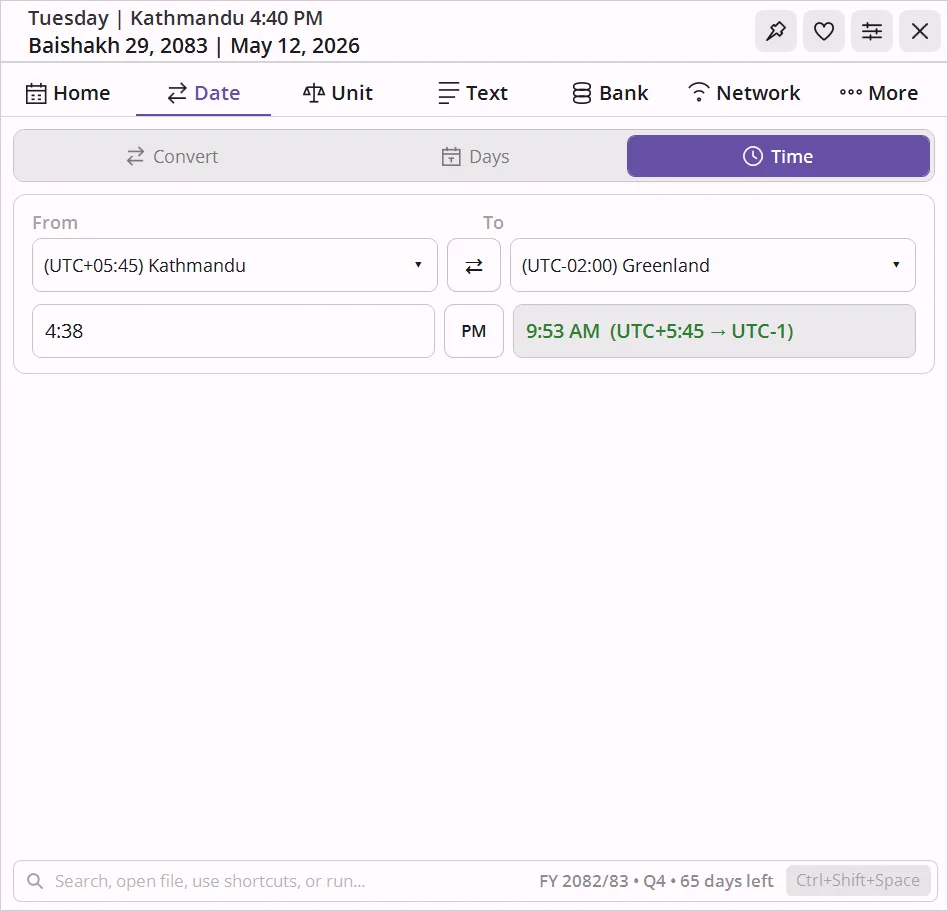This screenshot has height=911, width=948.
Task: Click the FY 2082/83 Q4 status text
Action: coord(656,881)
